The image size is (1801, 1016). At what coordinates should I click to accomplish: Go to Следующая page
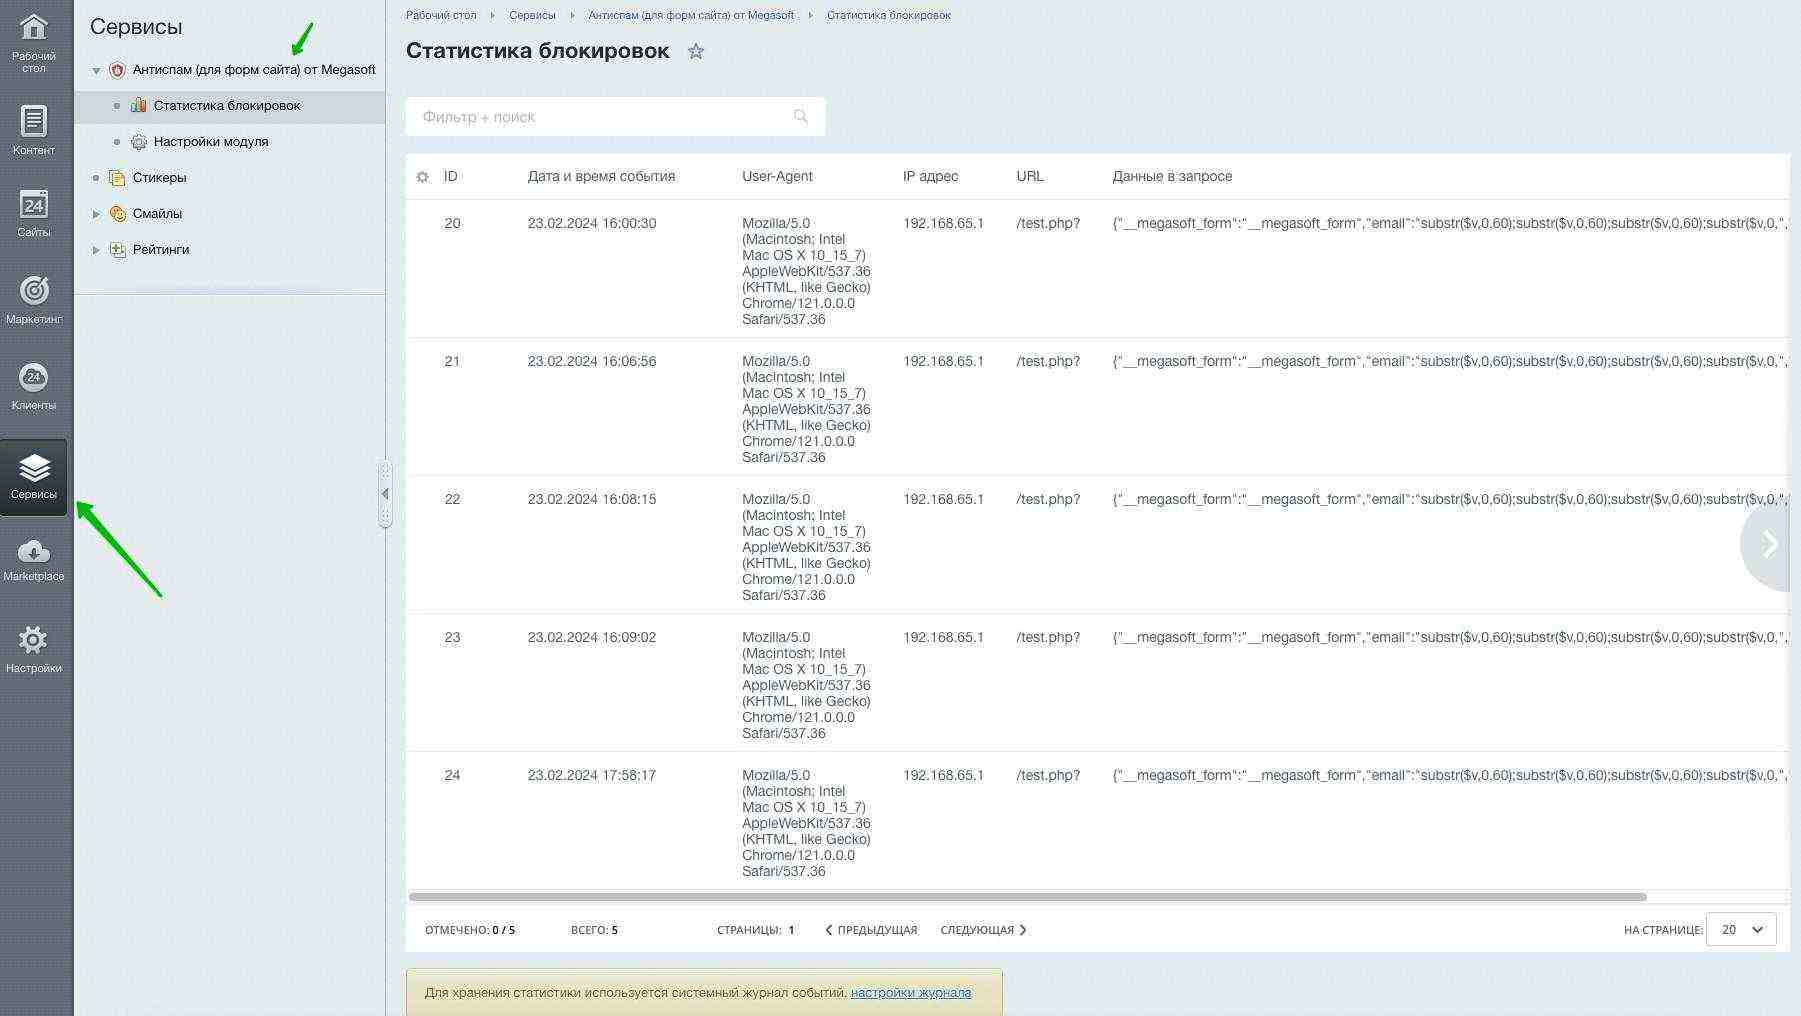pyautogui.click(x=984, y=930)
